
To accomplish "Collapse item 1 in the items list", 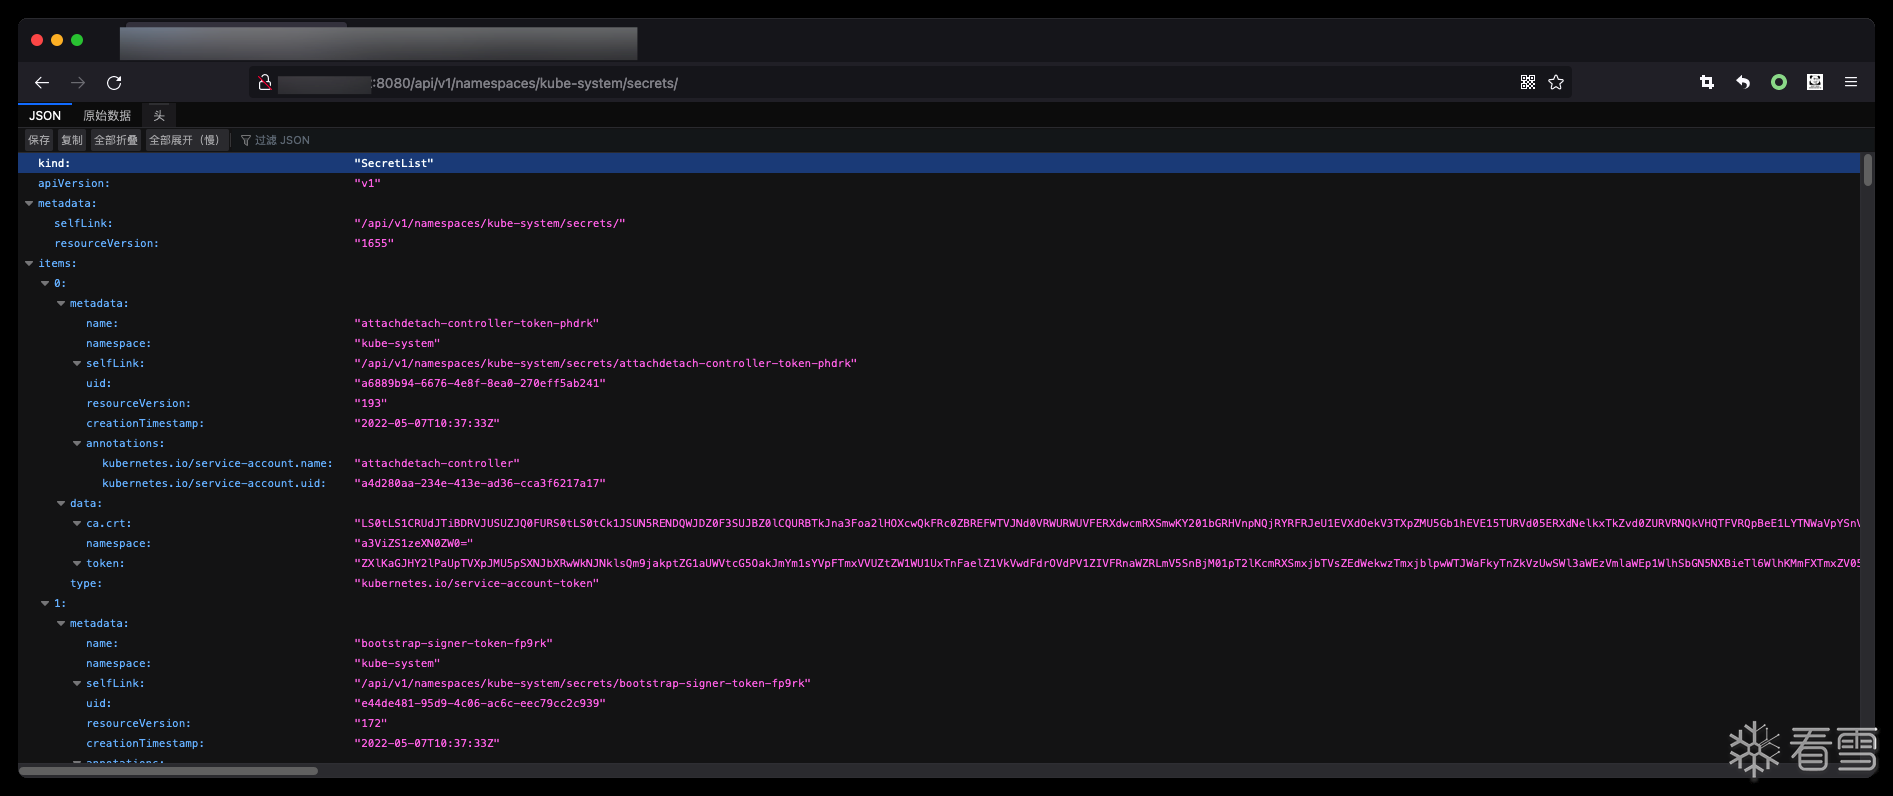I will (x=45, y=604).
